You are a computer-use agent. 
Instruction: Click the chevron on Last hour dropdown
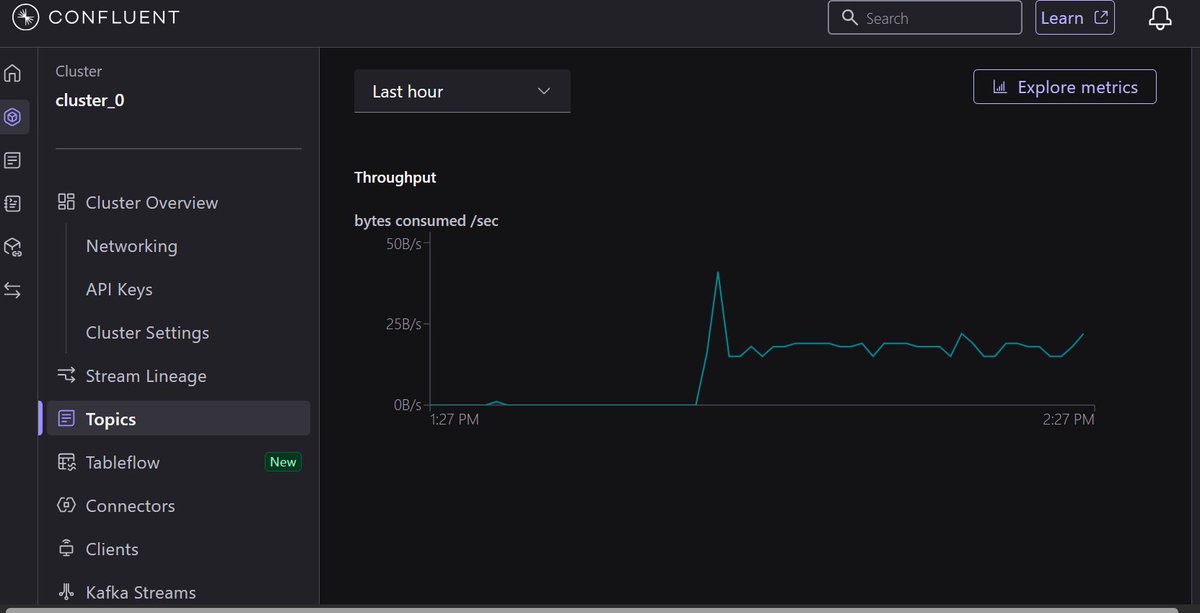point(544,91)
